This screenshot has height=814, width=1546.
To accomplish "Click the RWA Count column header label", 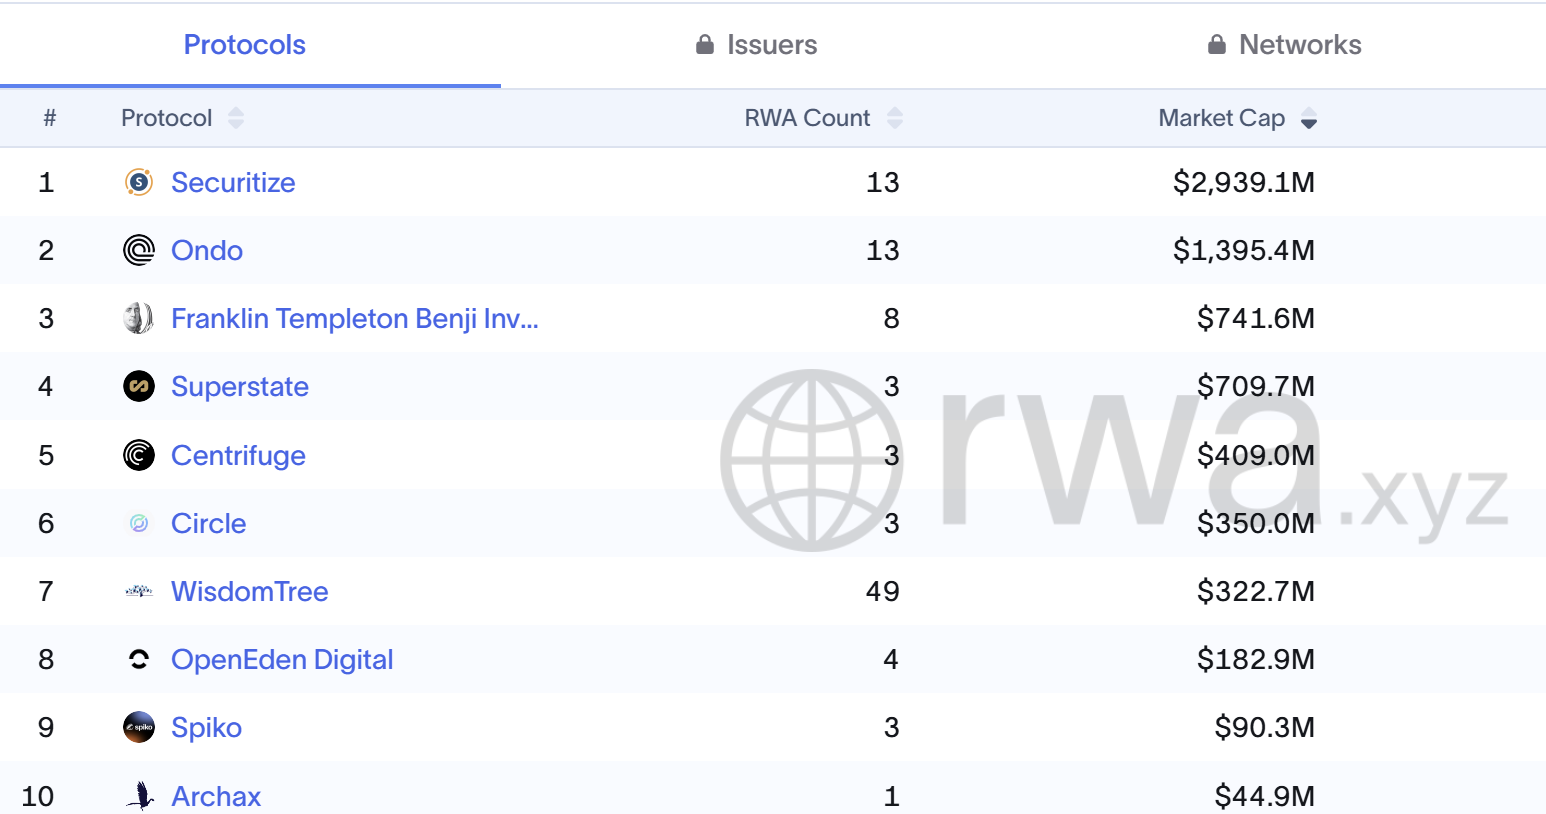I will click(x=808, y=118).
